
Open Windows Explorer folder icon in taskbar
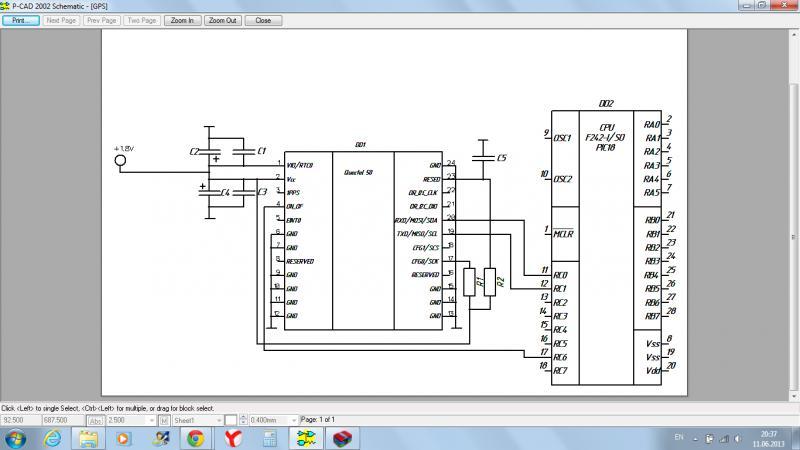coord(88,438)
